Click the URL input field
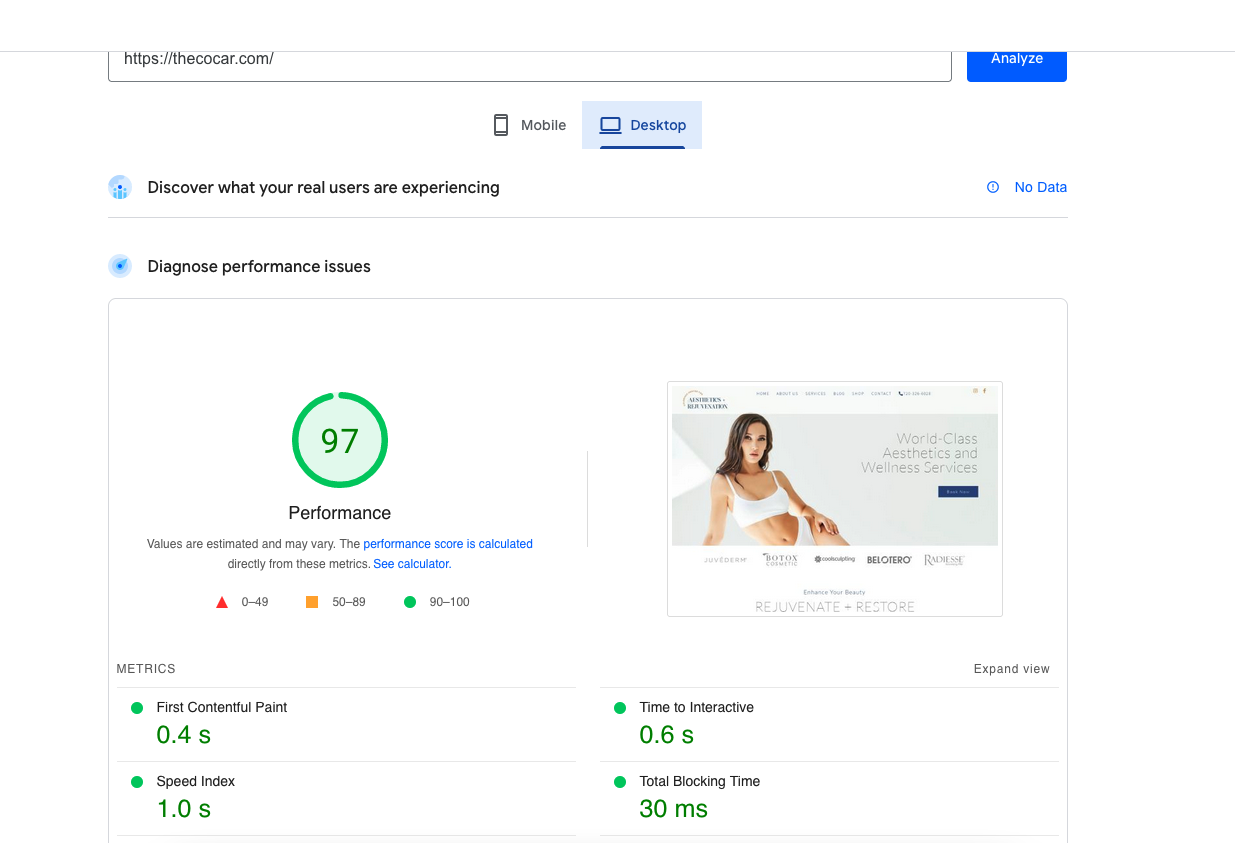The height and width of the screenshot is (843, 1235). [530, 60]
